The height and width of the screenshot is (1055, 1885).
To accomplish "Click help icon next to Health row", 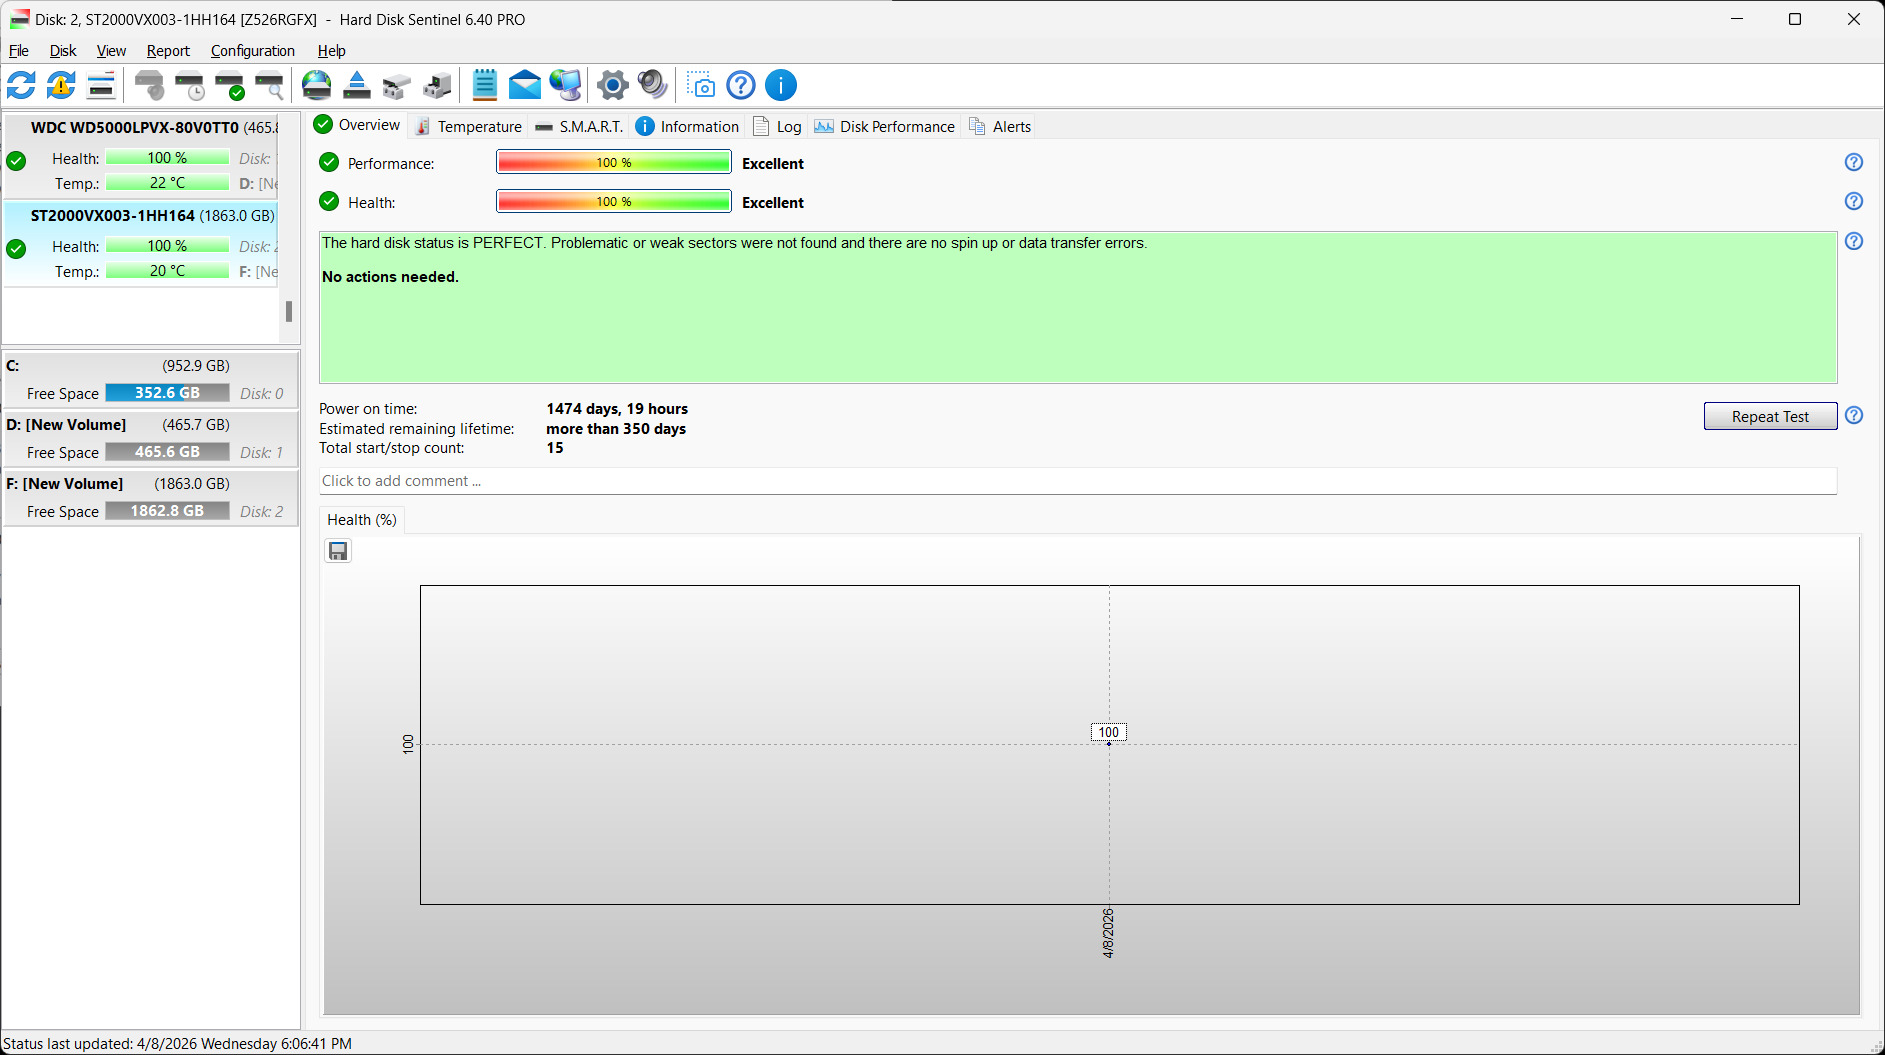I will (x=1853, y=201).
